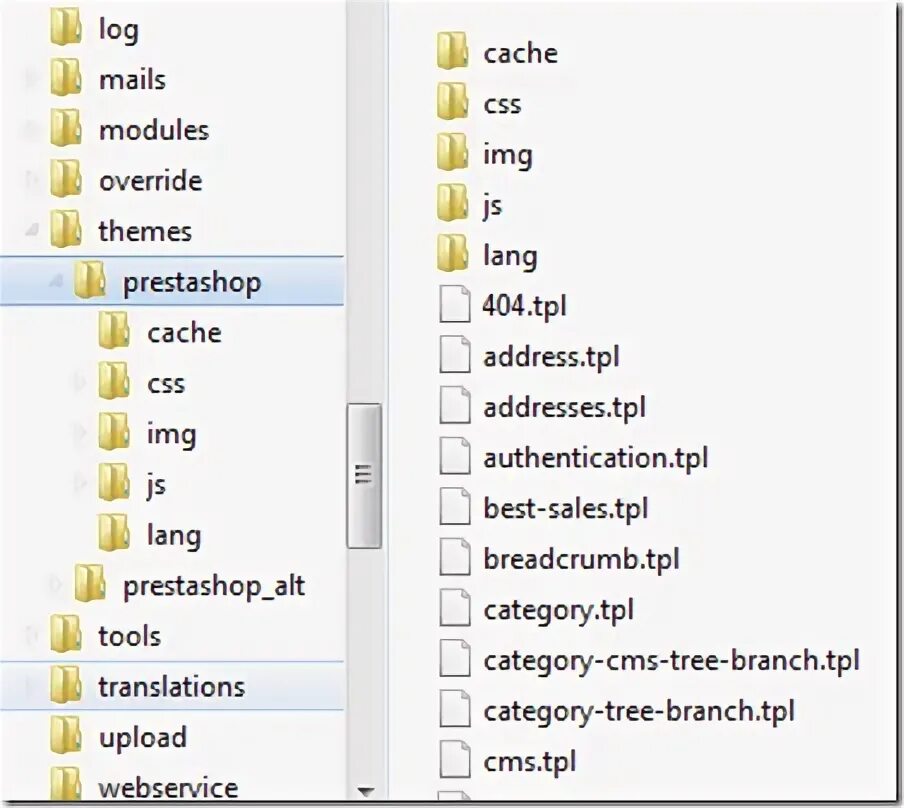Select the translations label in tree
904x808 pixels.
click(x=172, y=687)
